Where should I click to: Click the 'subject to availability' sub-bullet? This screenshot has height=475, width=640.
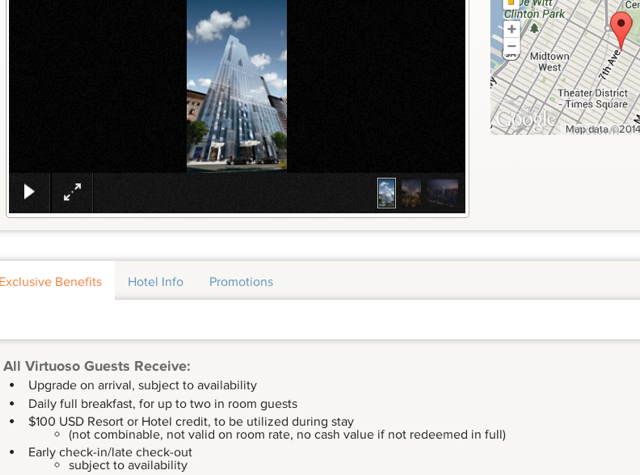coord(128,465)
